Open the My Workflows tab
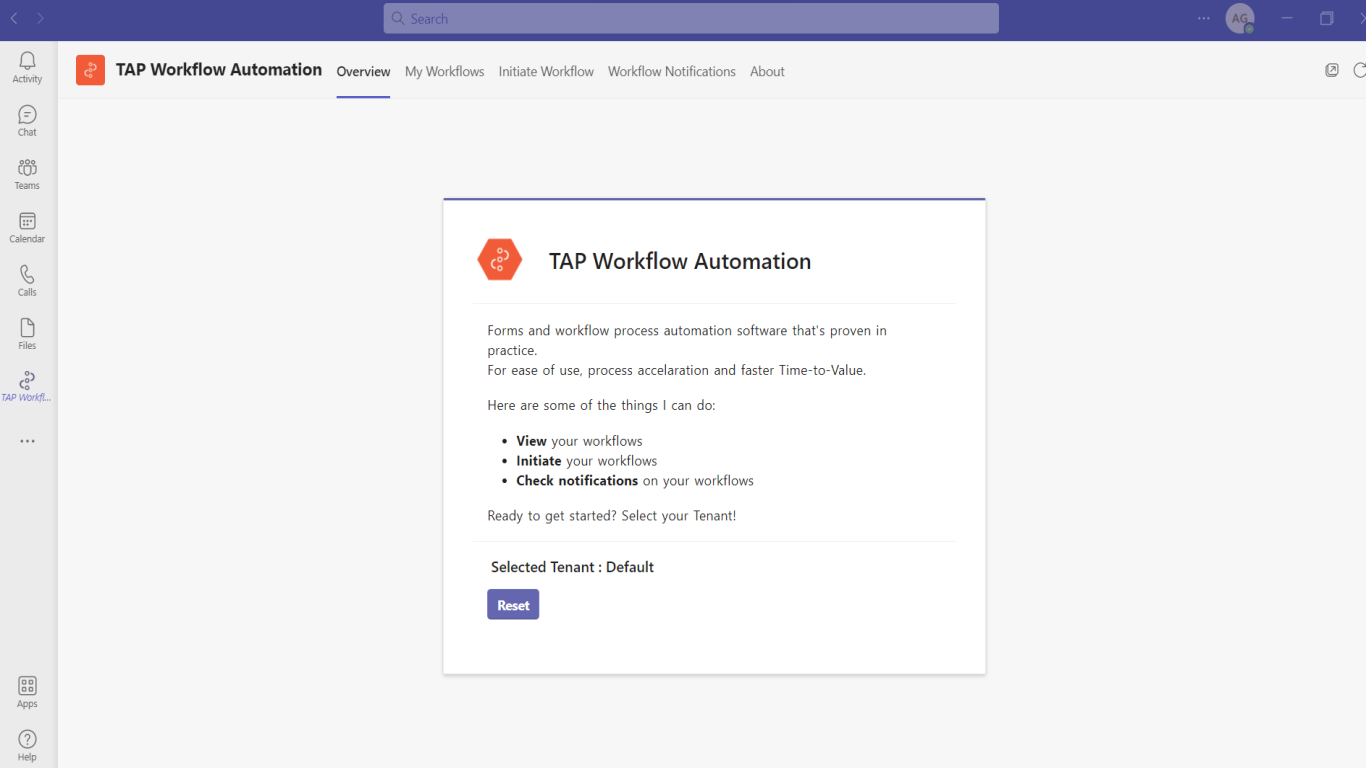This screenshot has width=1366, height=768. [444, 72]
